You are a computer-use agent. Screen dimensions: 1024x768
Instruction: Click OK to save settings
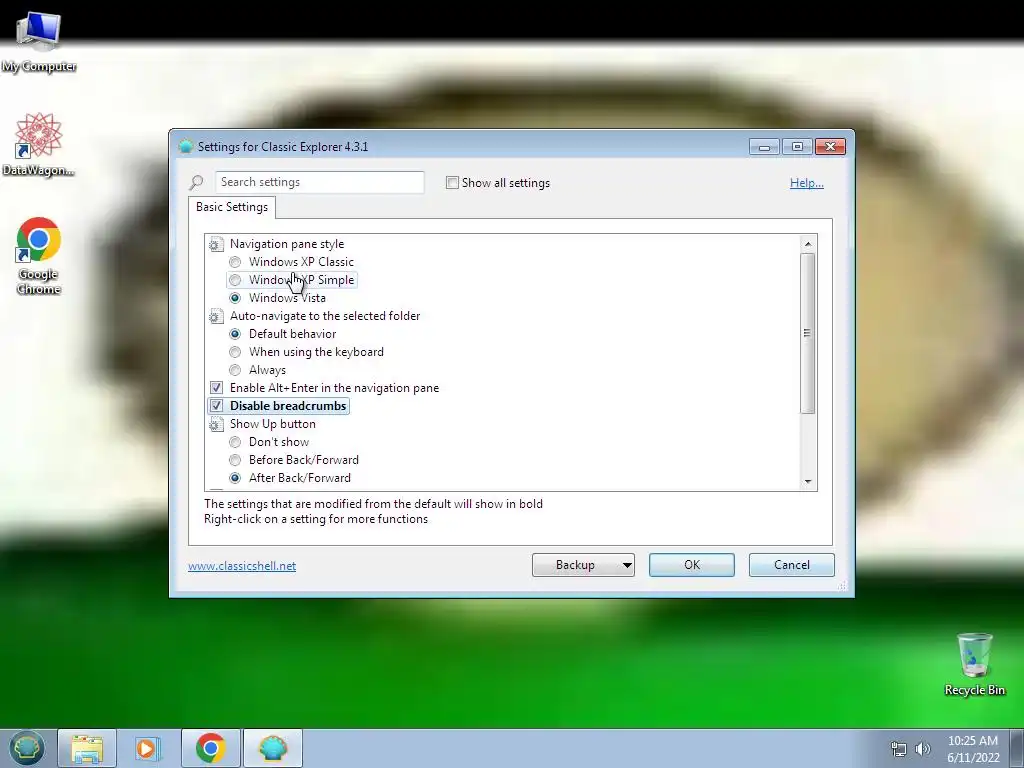tap(692, 565)
